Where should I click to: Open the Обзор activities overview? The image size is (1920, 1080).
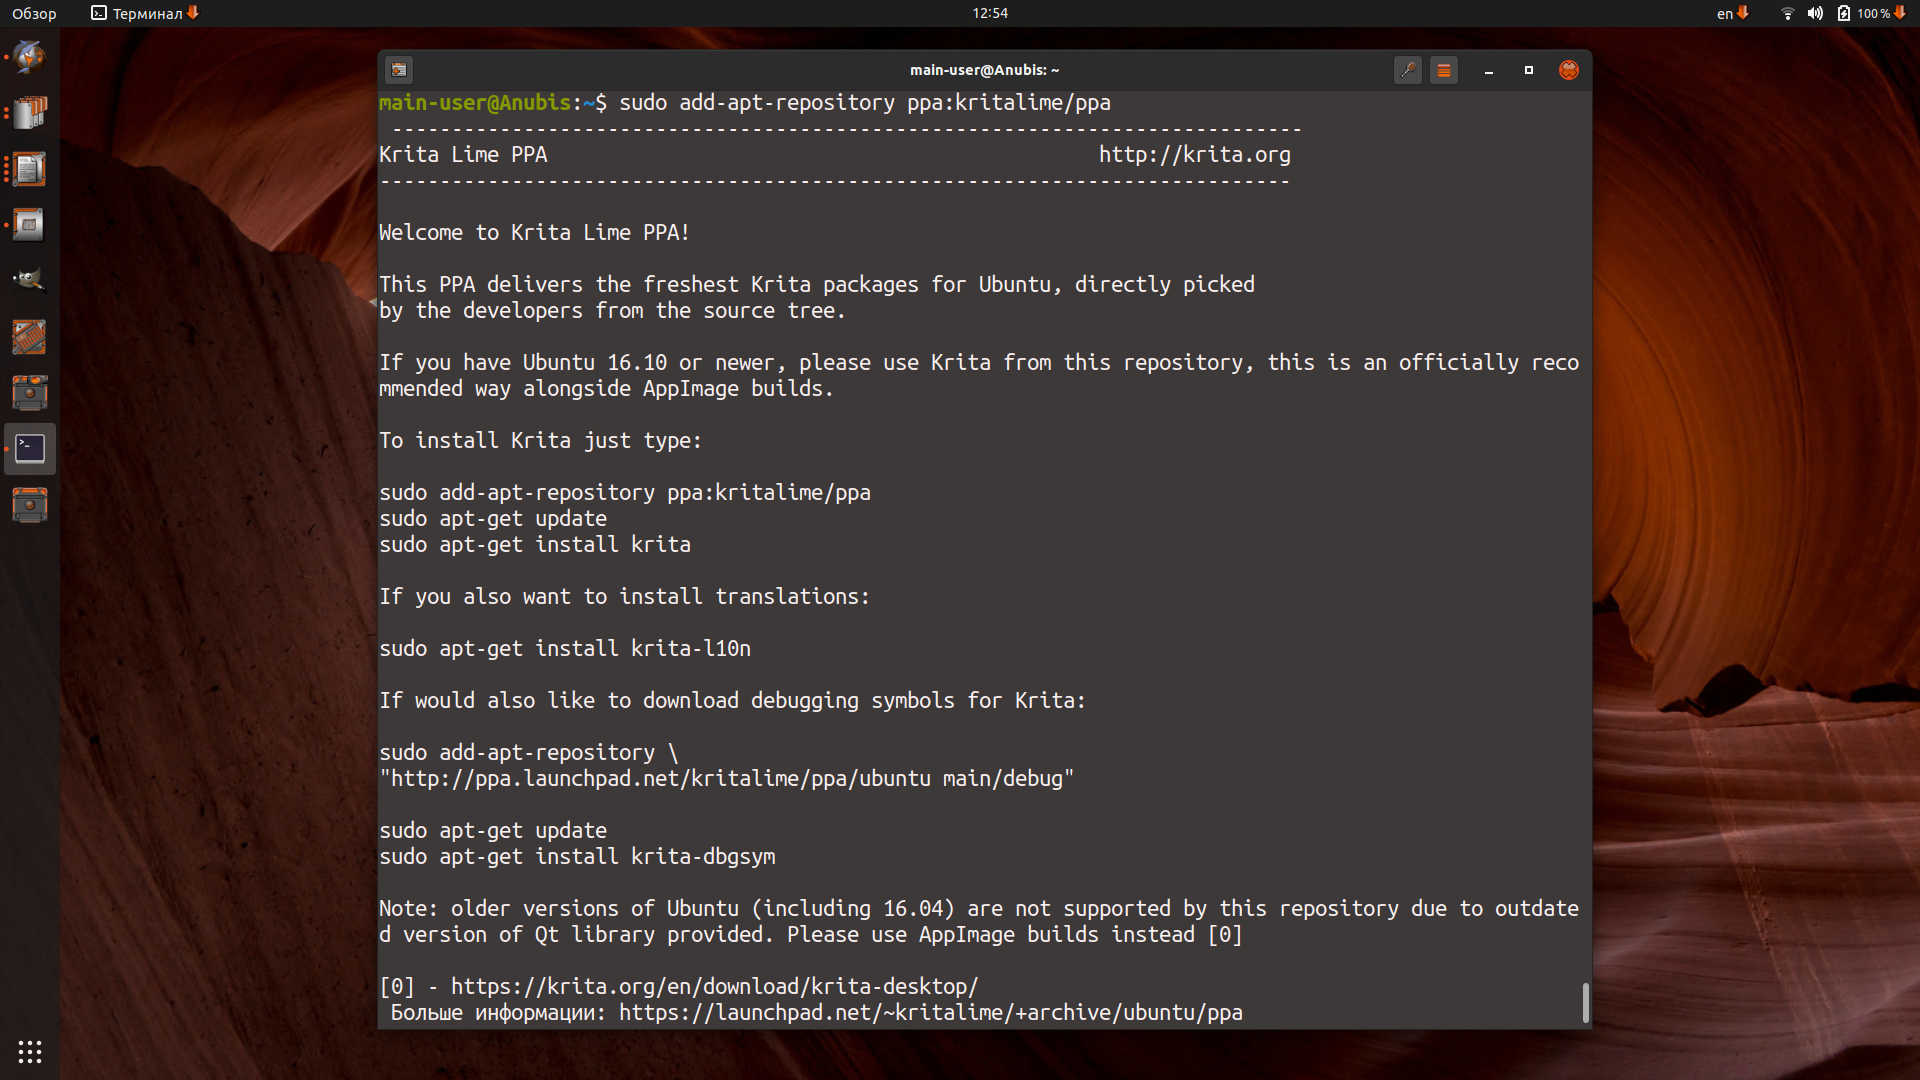point(34,13)
